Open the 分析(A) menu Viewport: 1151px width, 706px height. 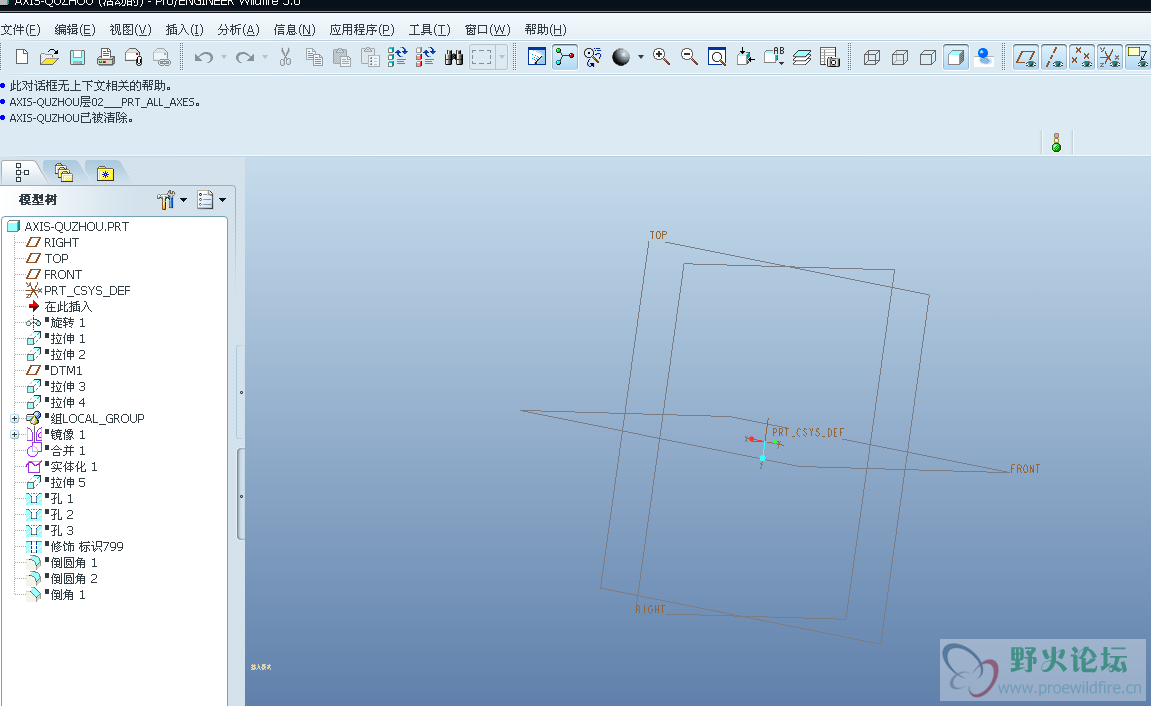pos(239,29)
